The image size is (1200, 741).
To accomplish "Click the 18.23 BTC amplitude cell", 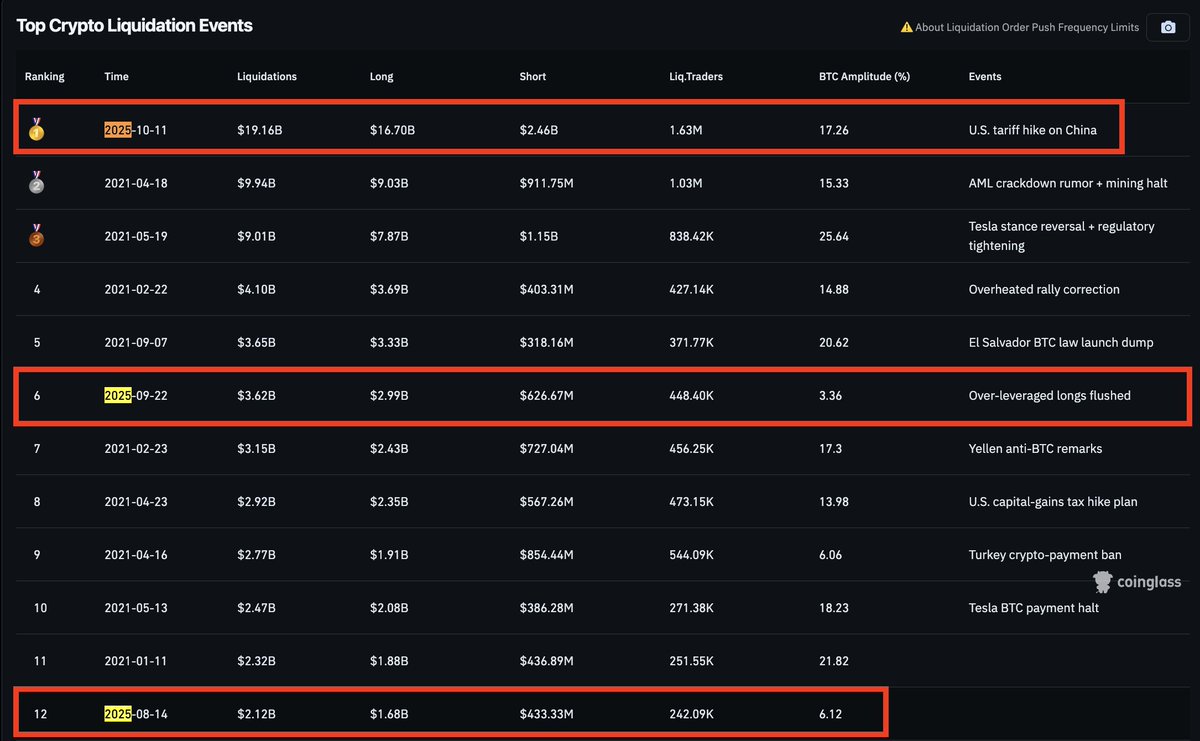I will click(x=834, y=607).
